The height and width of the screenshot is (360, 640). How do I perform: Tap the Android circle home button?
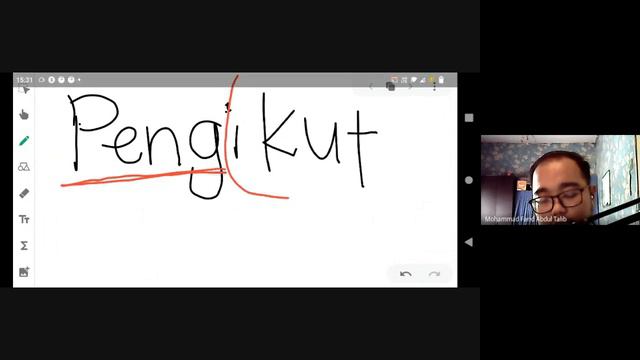pos(469,180)
